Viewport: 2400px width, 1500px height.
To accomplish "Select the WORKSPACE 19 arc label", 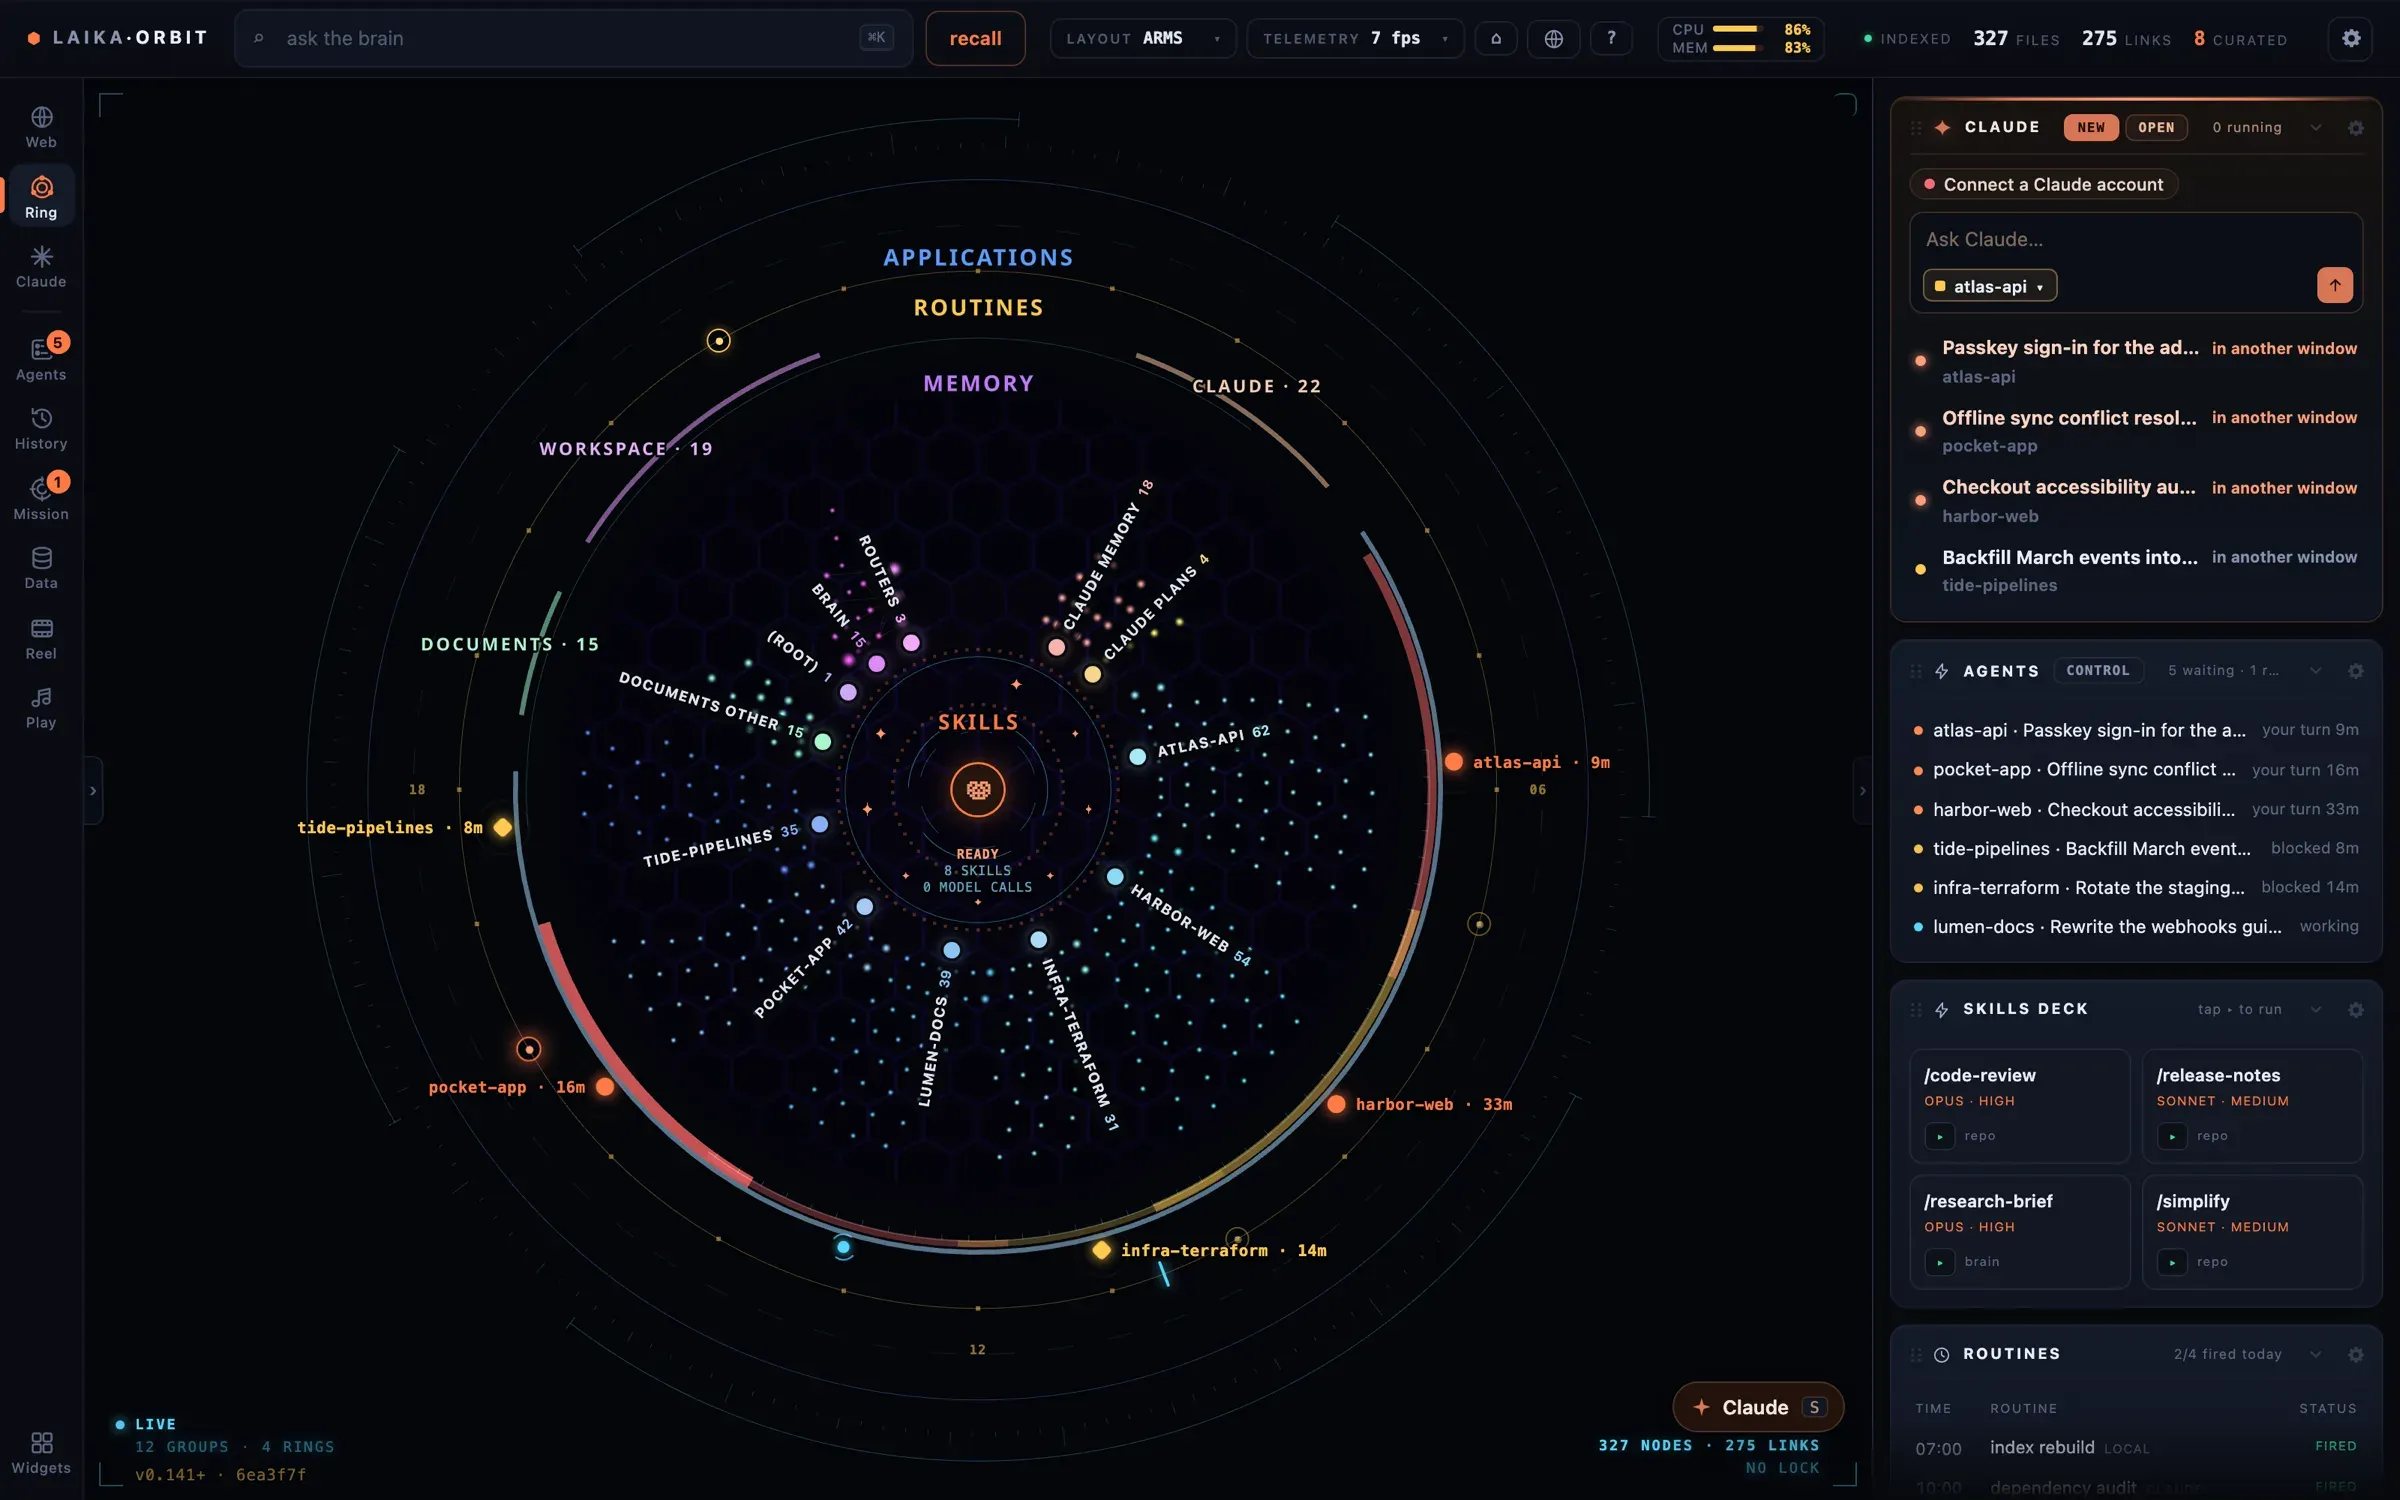I will (x=626, y=449).
